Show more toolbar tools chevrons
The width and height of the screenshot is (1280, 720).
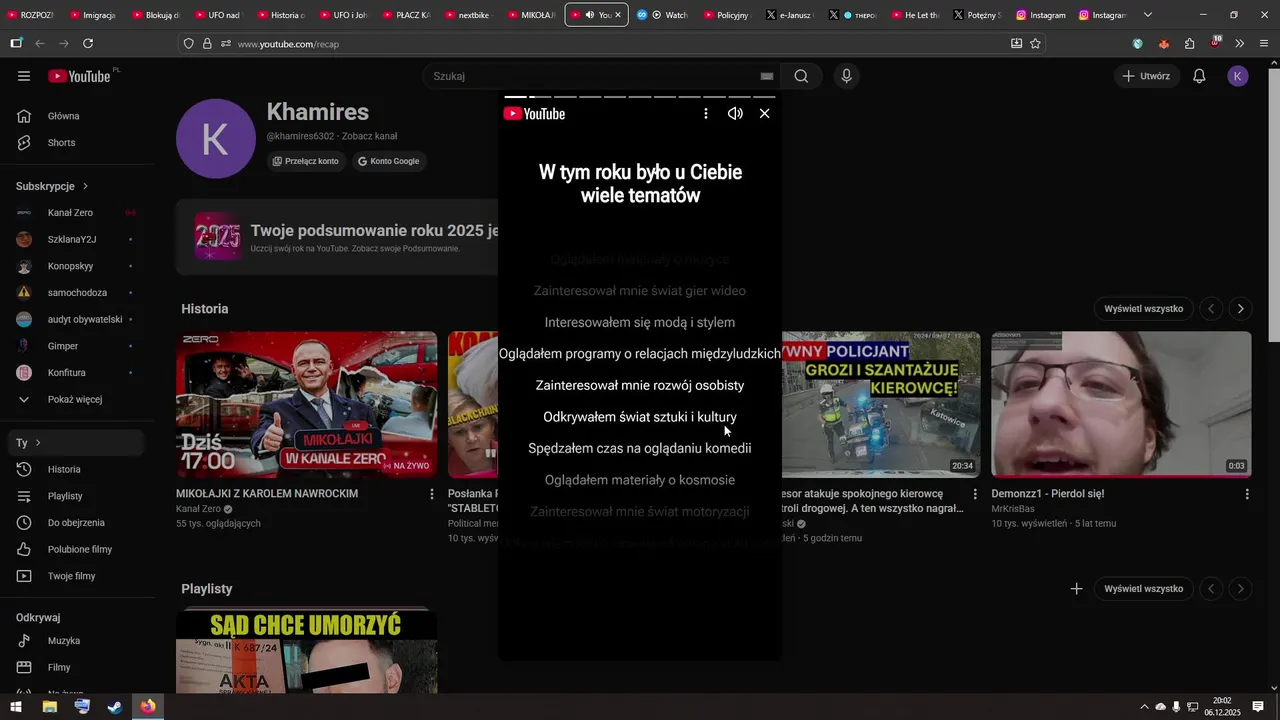(x=1240, y=44)
